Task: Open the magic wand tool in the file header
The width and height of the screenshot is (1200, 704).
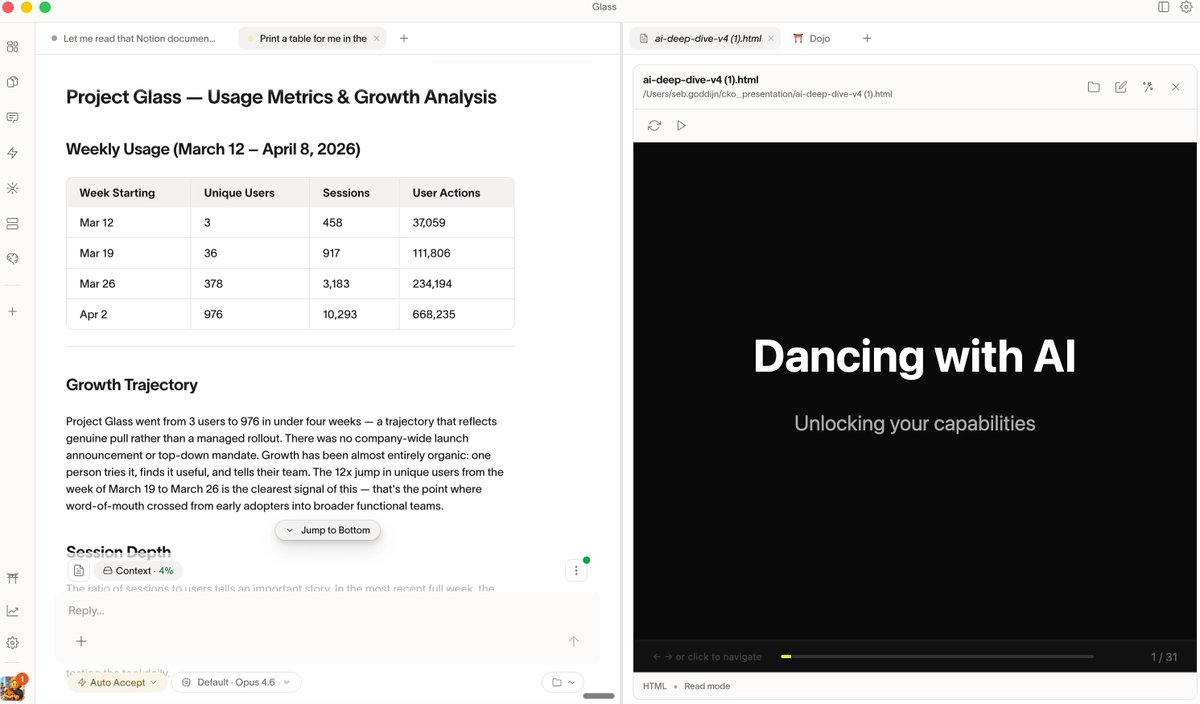Action: [1148, 87]
